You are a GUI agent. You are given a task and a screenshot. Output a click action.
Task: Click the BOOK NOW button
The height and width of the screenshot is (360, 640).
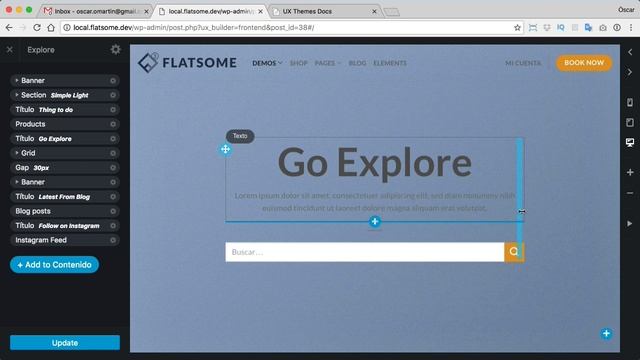[584, 63]
